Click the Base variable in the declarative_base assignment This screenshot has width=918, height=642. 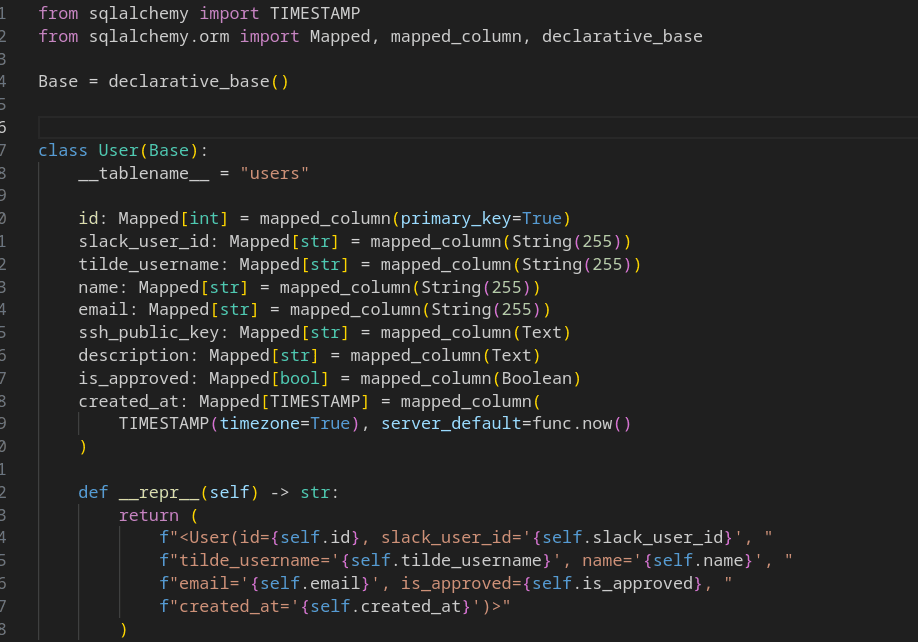point(58,81)
